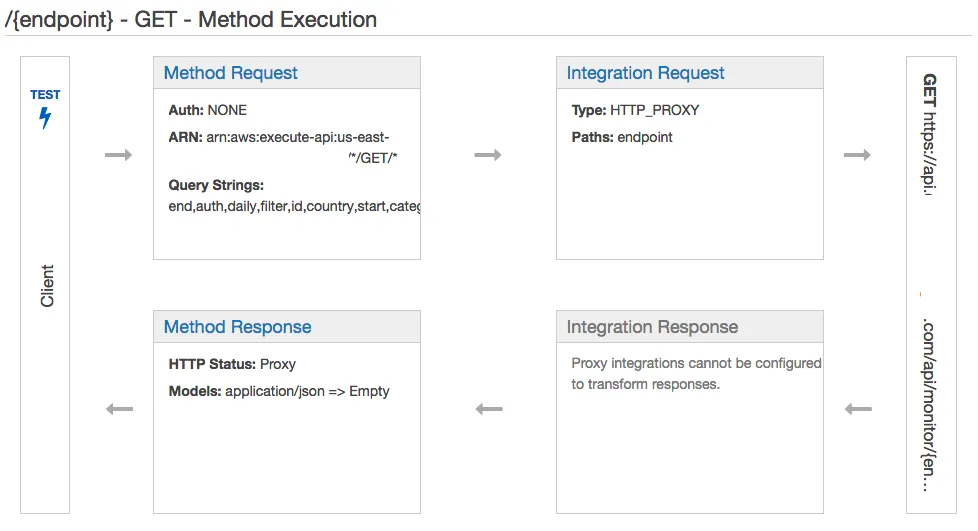Click the Paths: endpoint text
Screen dimensions: 978x531
click(x=622, y=137)
